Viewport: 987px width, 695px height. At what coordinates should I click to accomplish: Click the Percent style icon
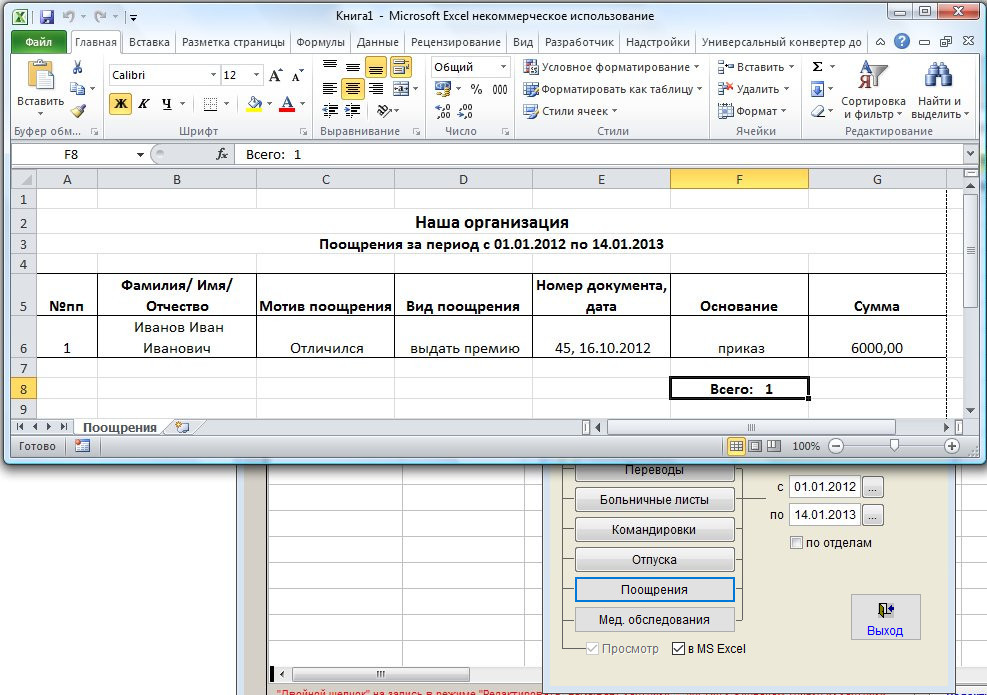point(476,89)
